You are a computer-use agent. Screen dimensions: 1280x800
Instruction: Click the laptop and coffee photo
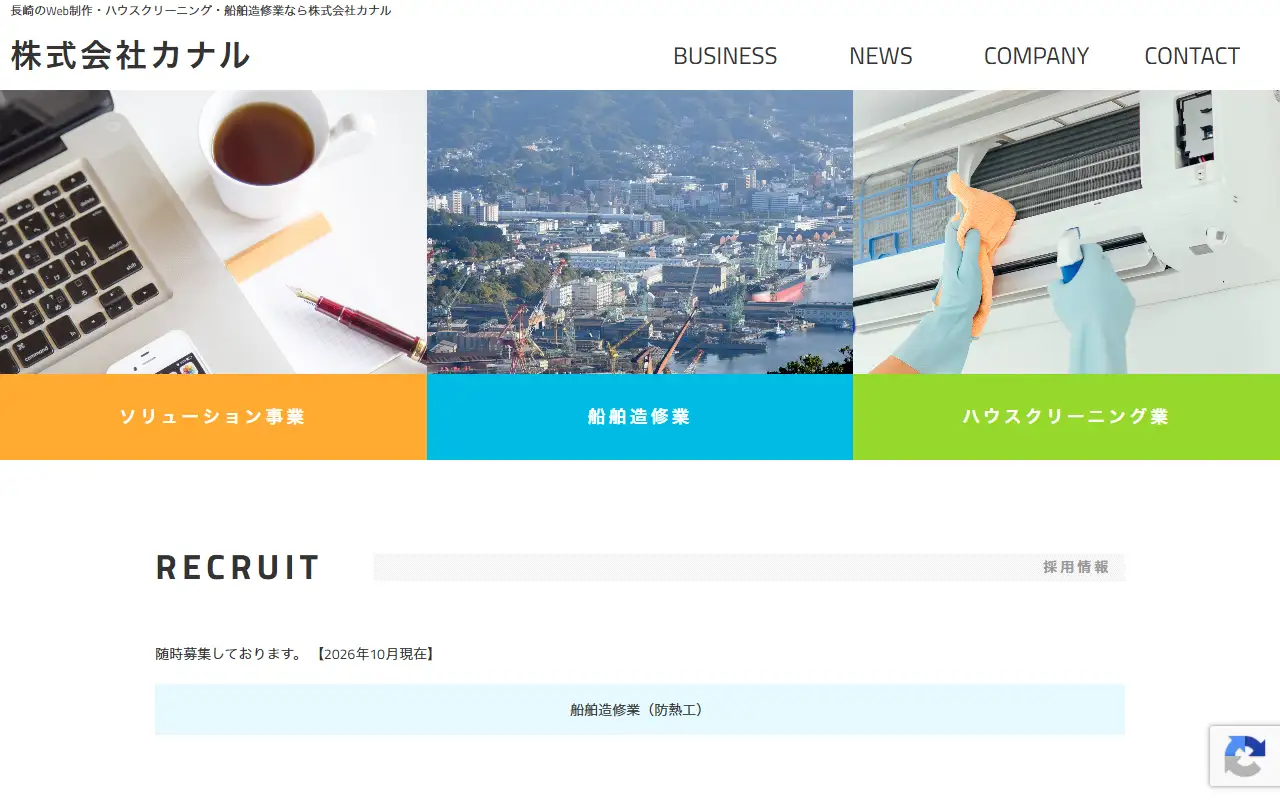point(213,232)
